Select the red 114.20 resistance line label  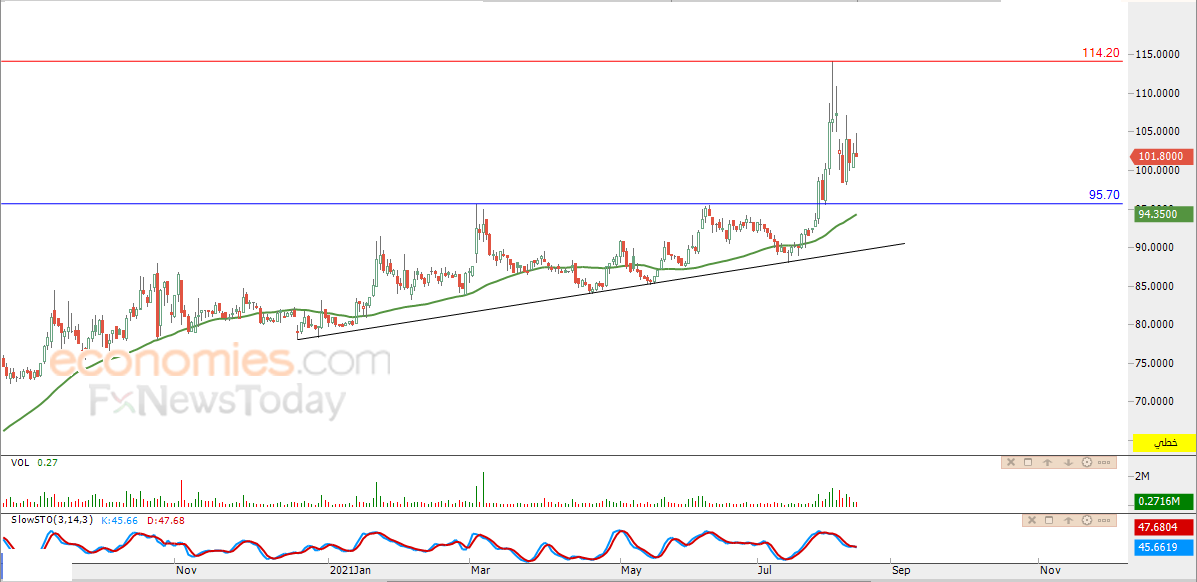pos(1101,53)
